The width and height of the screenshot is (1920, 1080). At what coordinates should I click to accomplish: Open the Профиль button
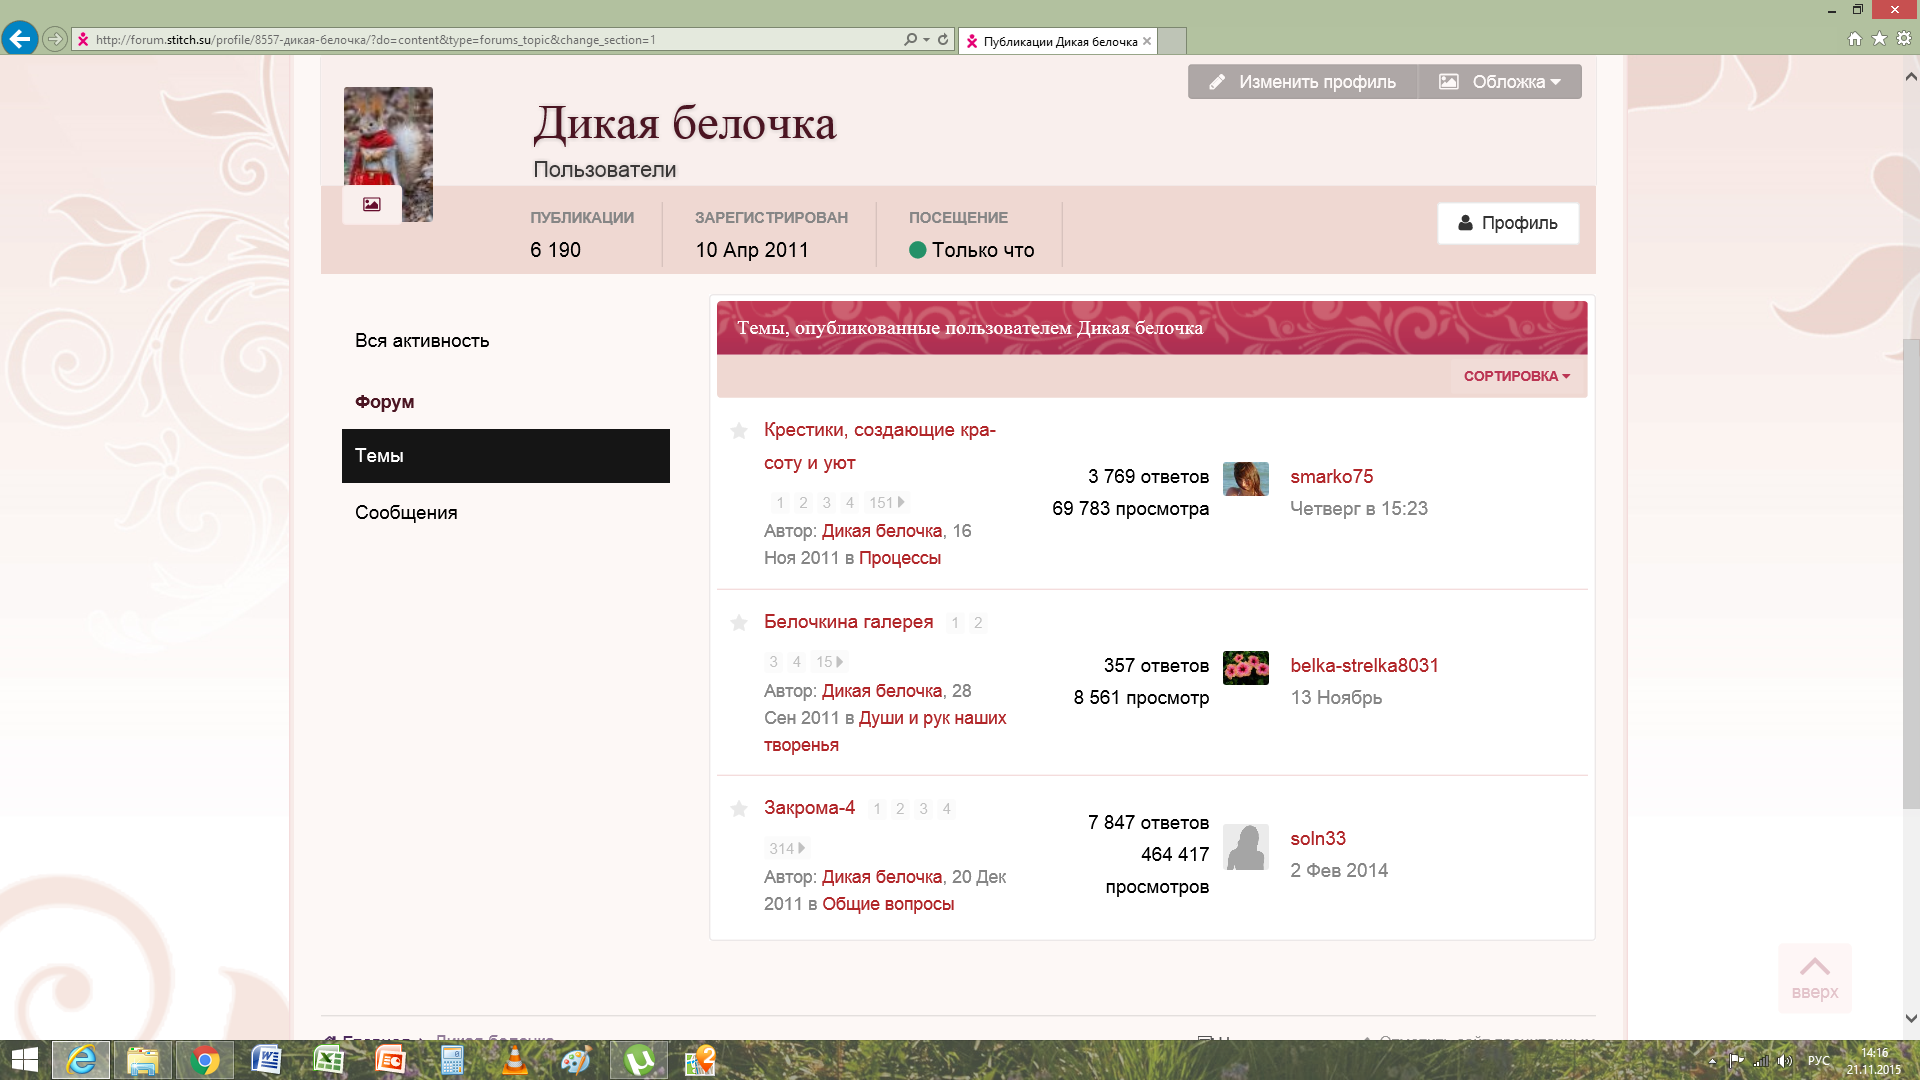(1507, 223)
